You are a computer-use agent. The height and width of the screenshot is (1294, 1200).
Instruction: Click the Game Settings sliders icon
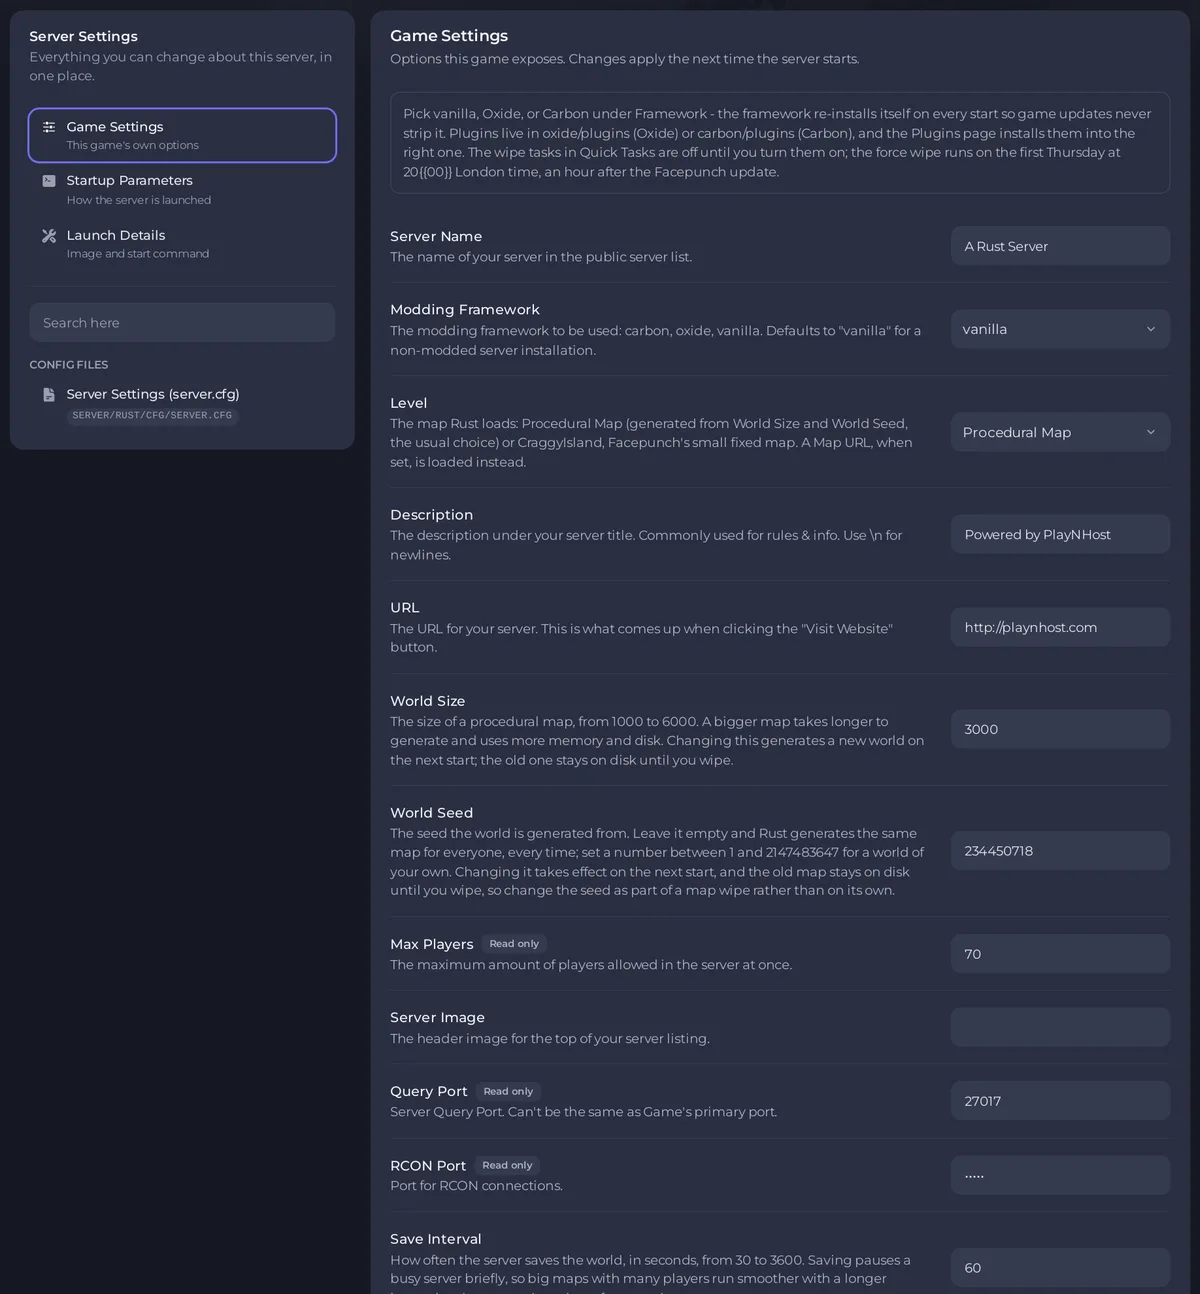coord(49,127)
